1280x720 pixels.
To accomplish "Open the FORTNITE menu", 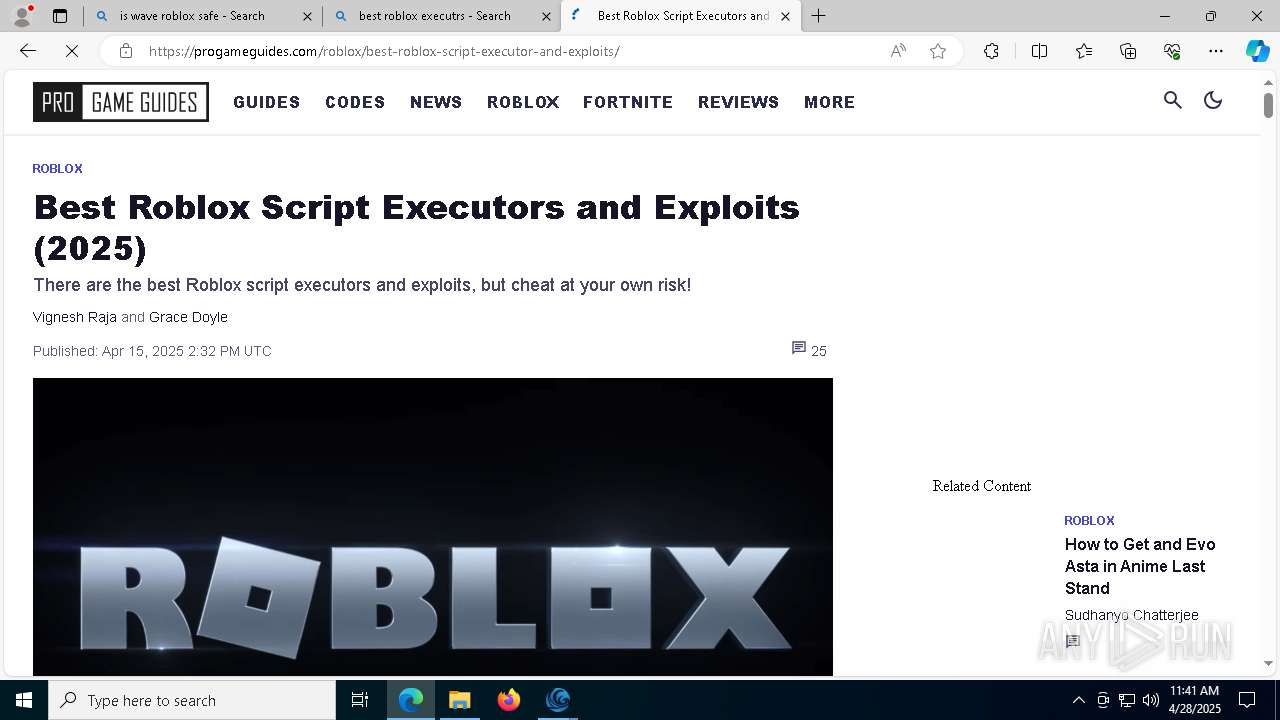I will pos(628,102).
